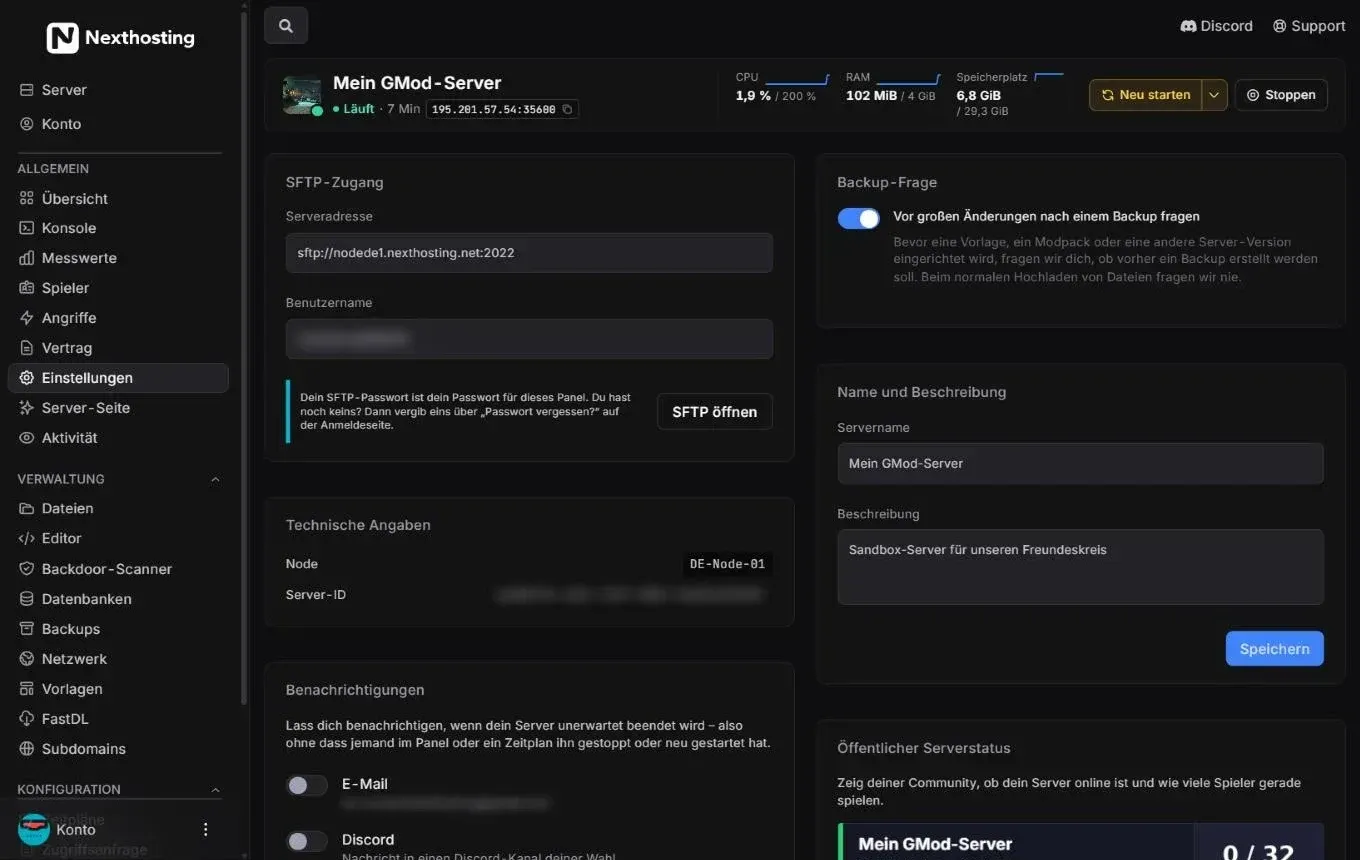Collapse the Konfiguration sidebar section
Screen dimensions: 1360x860
tap(215, 789)
